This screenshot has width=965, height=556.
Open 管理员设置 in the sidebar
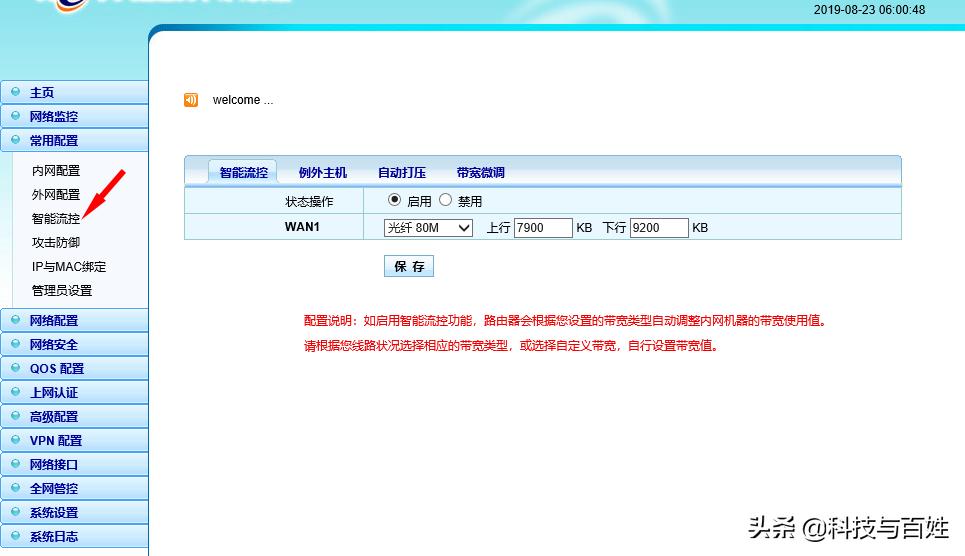[x=62, y=291]
